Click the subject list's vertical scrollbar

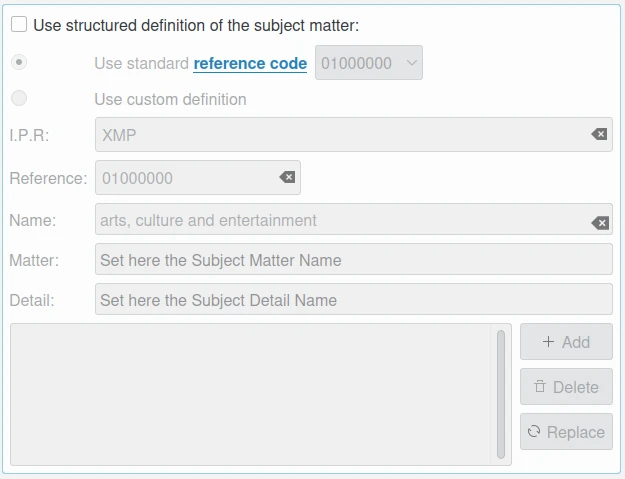pyautogui.click(x=501, y=393)
